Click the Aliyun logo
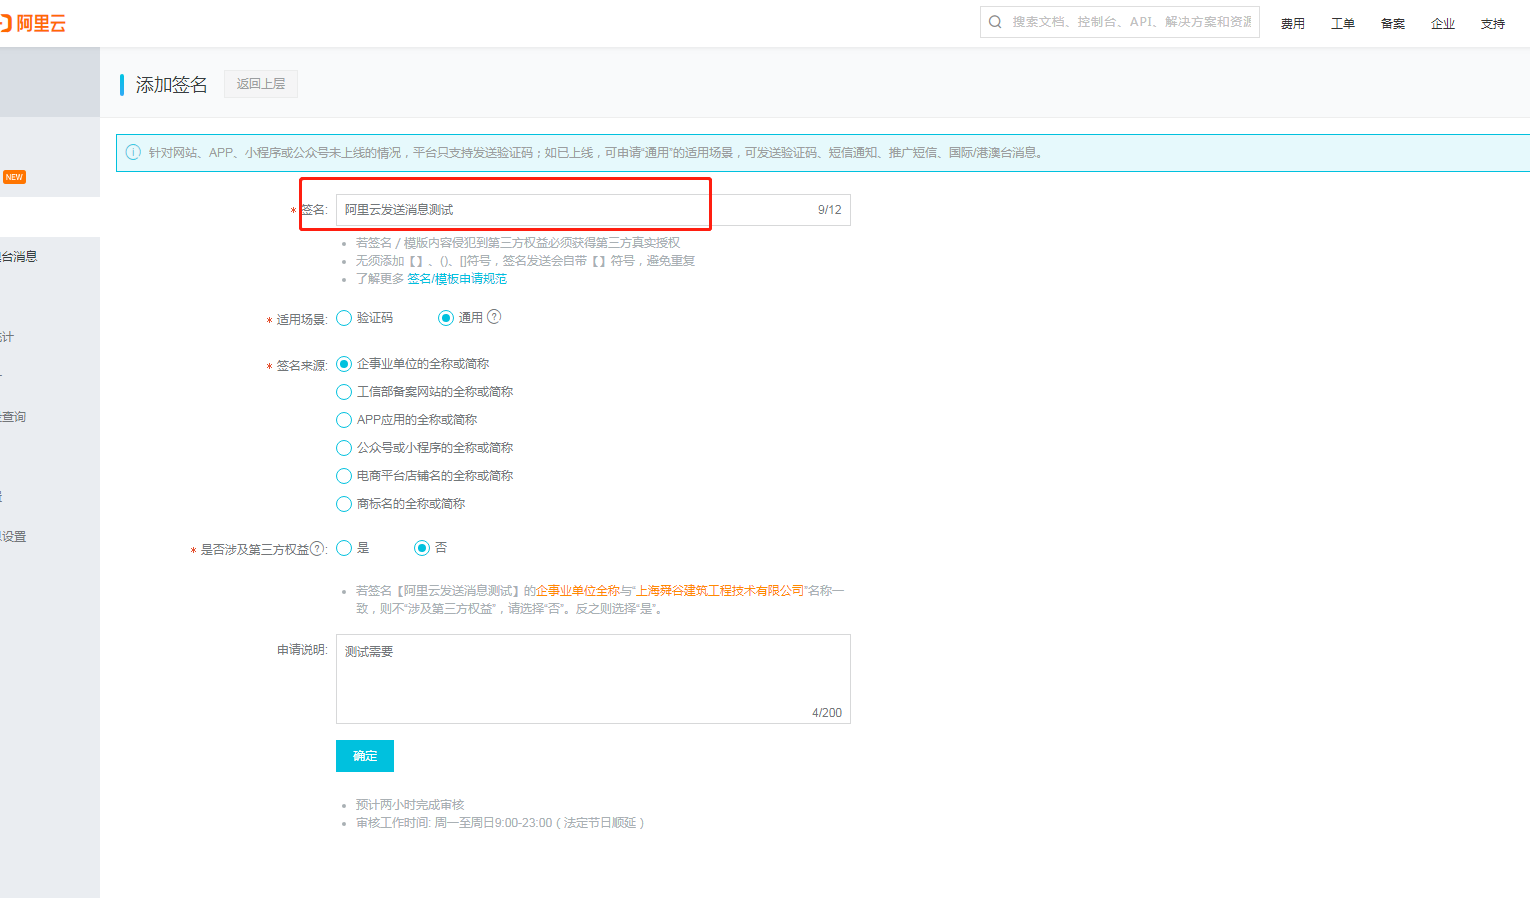 tap(33, 23)
